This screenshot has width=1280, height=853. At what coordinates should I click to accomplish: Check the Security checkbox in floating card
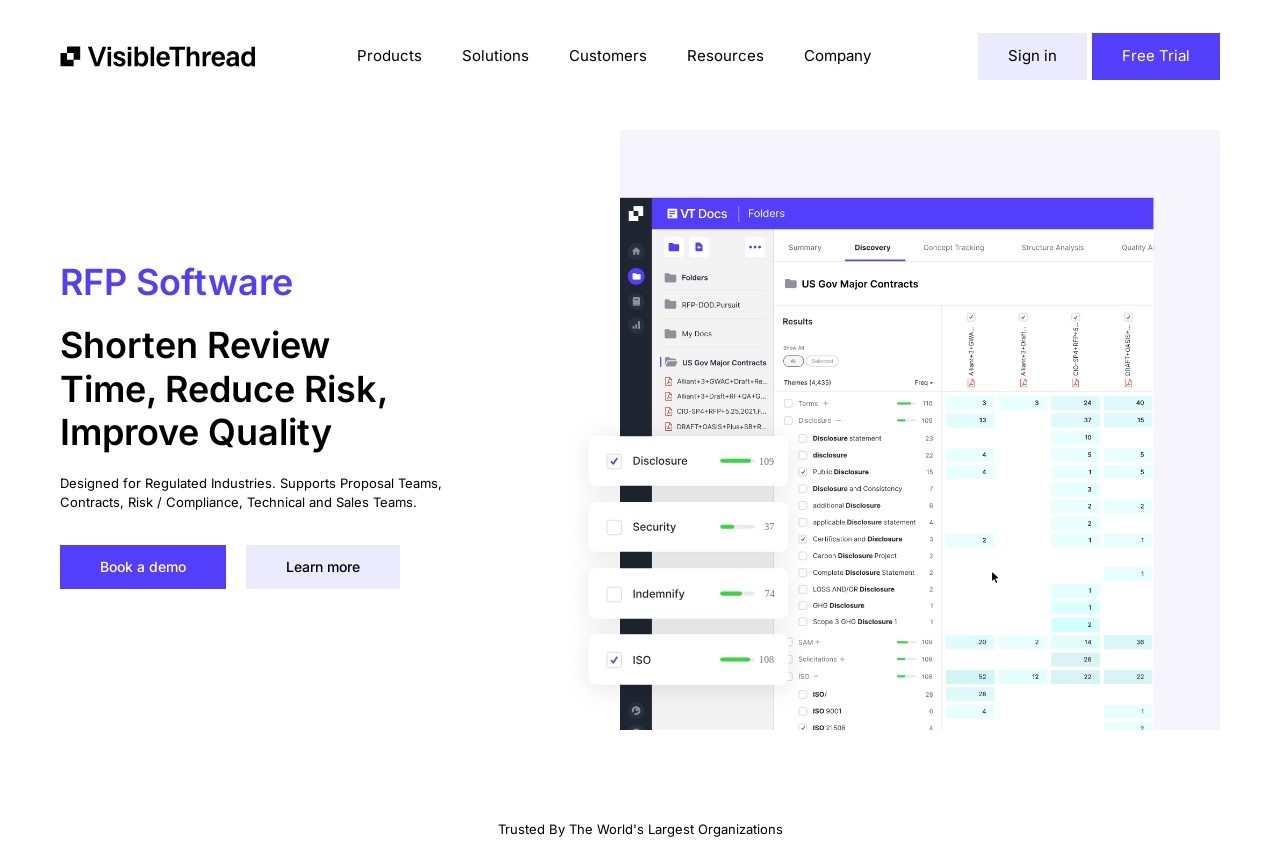(614, 527)
